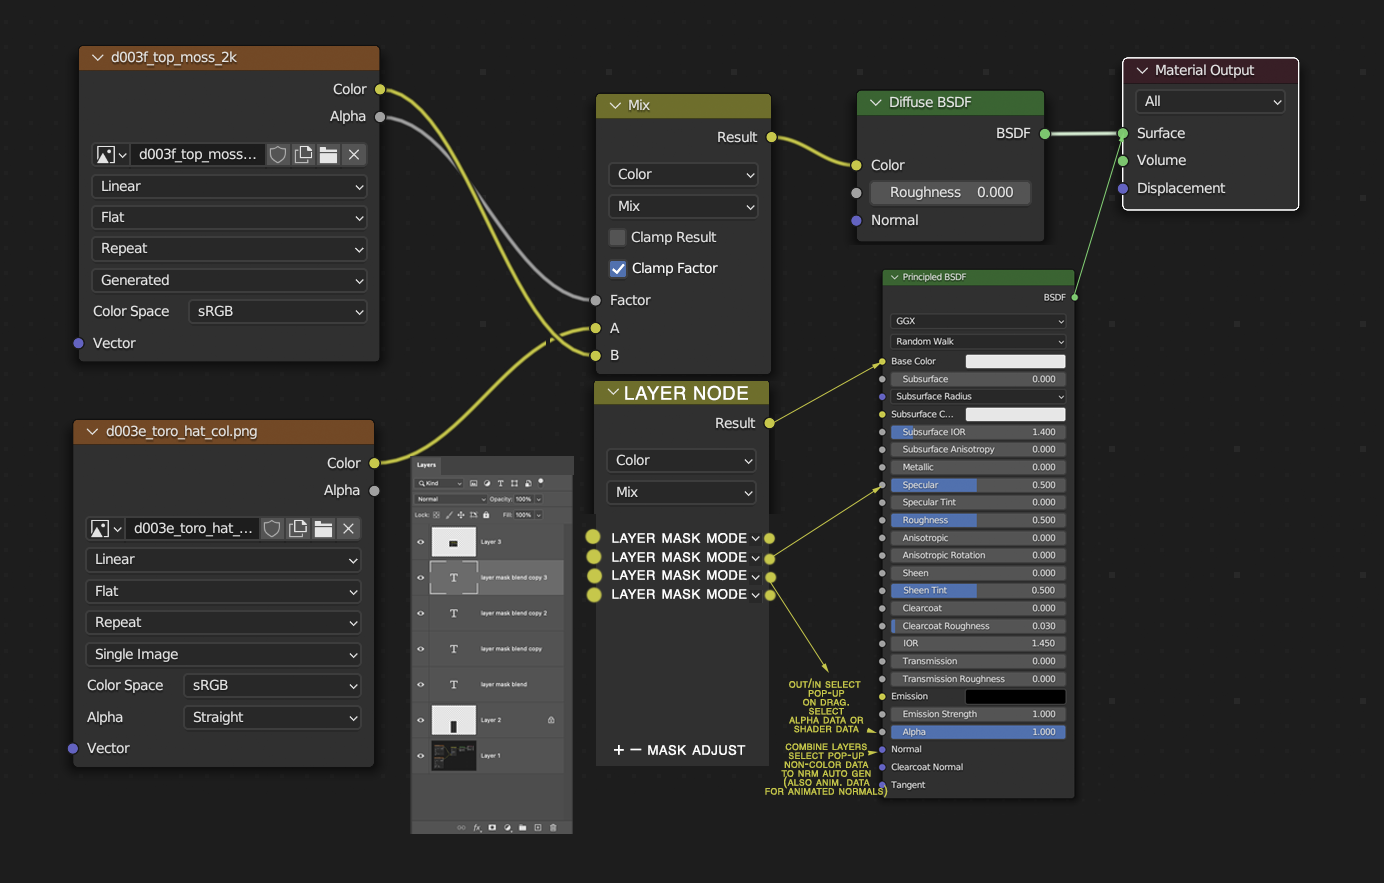Open the All target dropdown in Material Output
Screen dimensions: 1384x883
[x=1210, y=101]
